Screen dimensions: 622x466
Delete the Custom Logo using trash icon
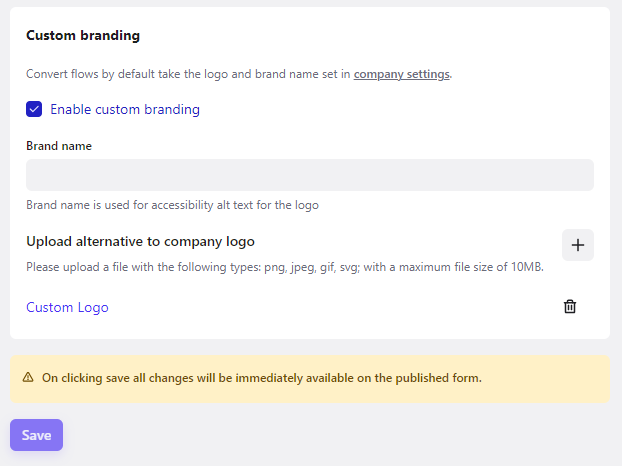pos(570,307)
